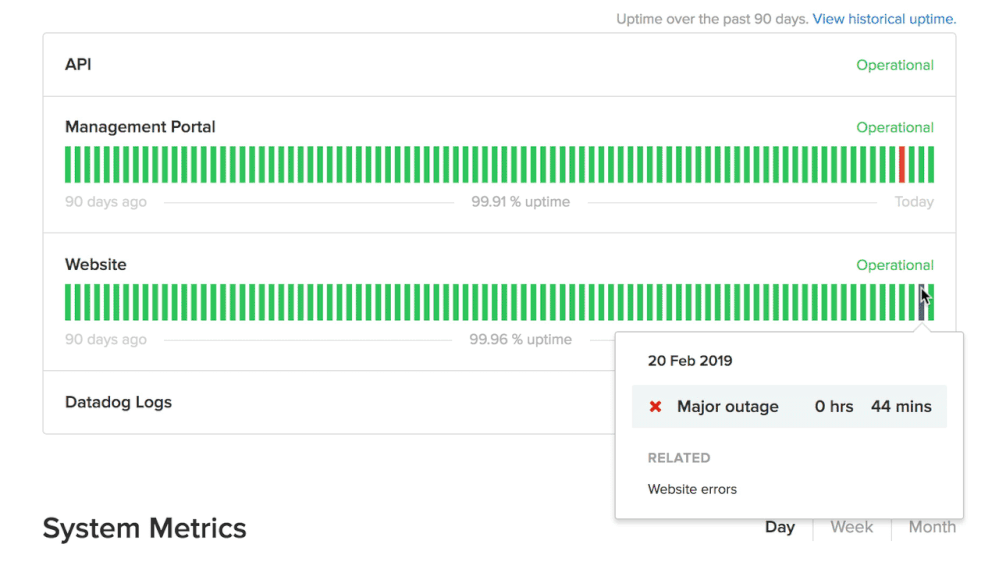Click the 20 Feb 2019 tooltip date
Screen dimensions: 999x562
[690, 361]
